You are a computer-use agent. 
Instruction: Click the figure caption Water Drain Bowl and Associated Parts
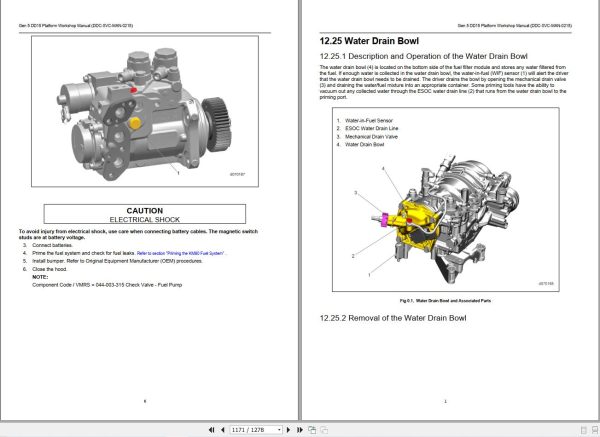445,300
